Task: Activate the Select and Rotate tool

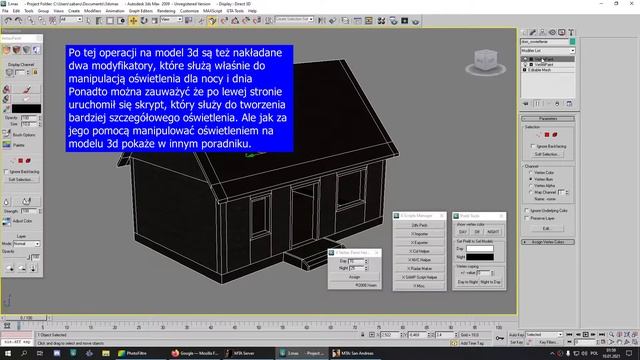Action: tap(144, 20)
